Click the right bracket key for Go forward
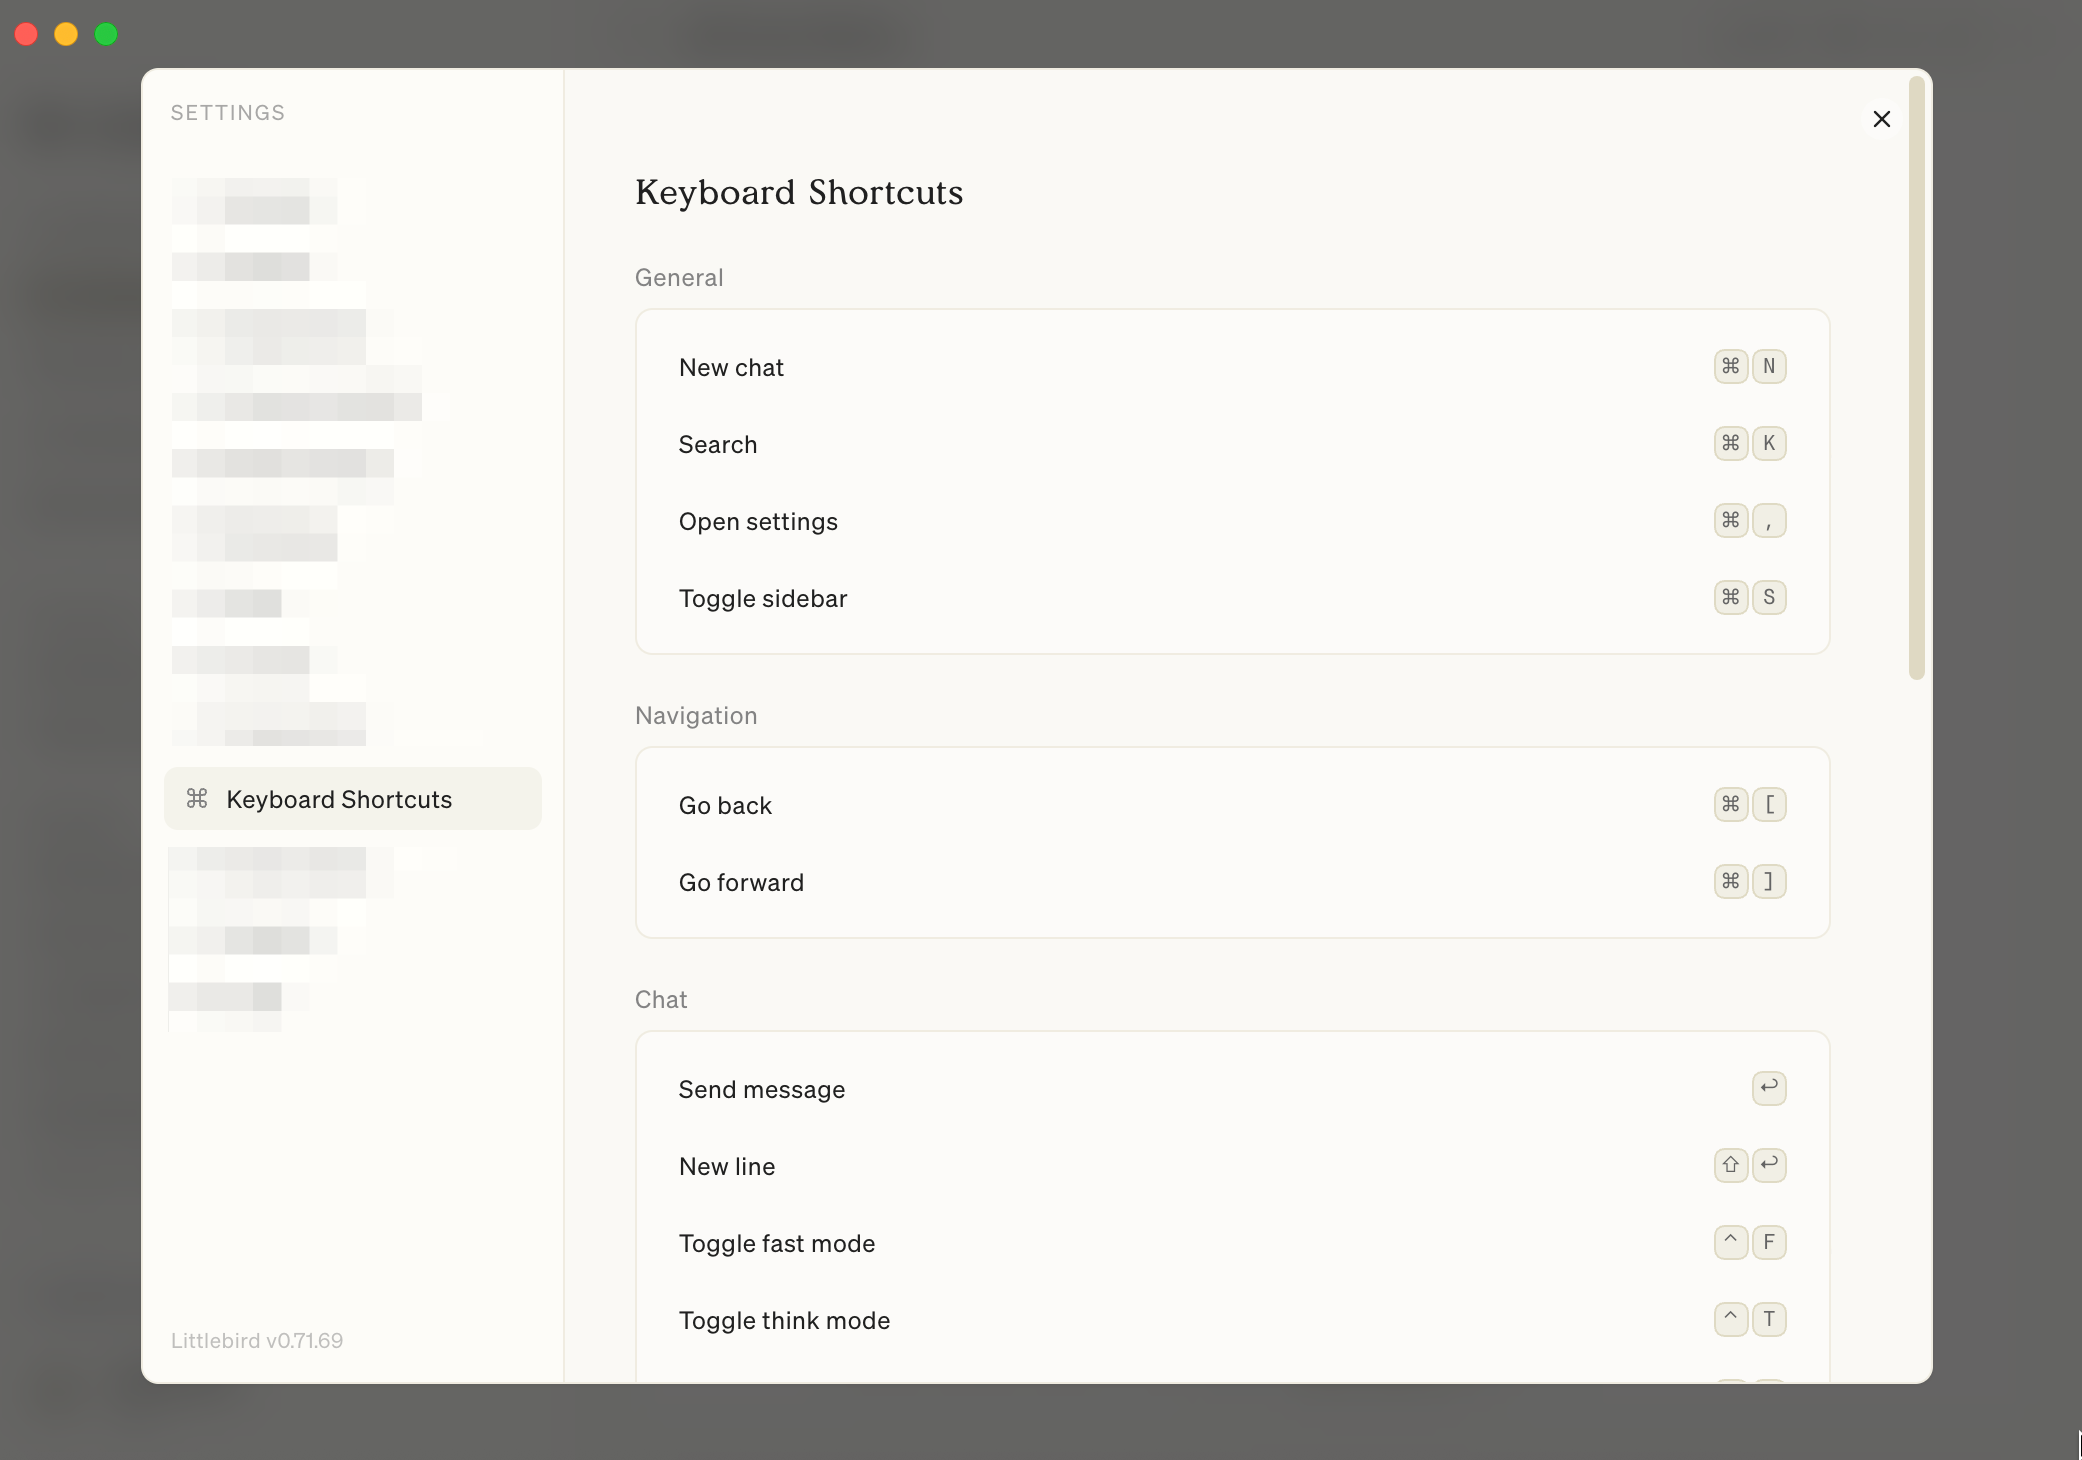The height and width of the screenshot is (1460, 2082). pos(1769,882)
